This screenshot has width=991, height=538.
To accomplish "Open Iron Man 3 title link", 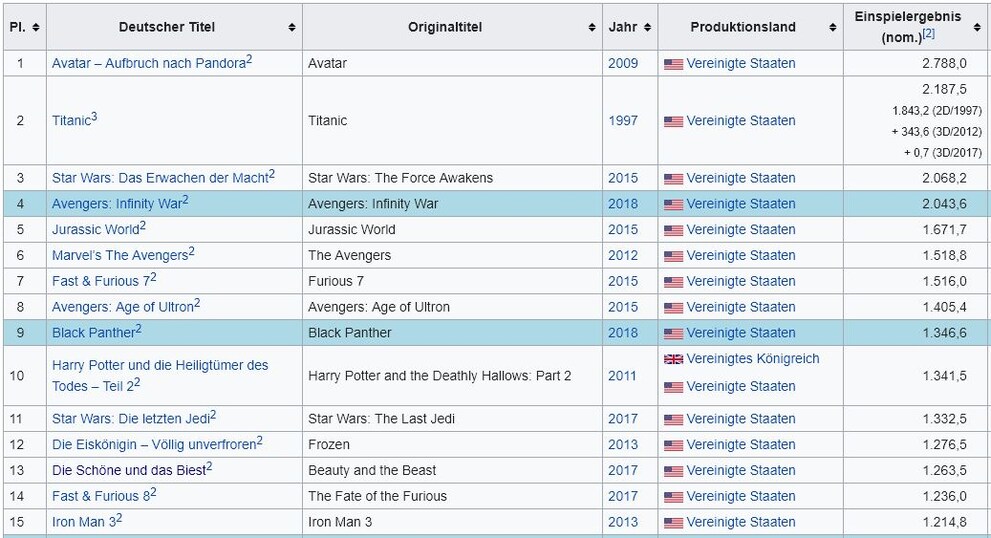I will click(83, 522).
